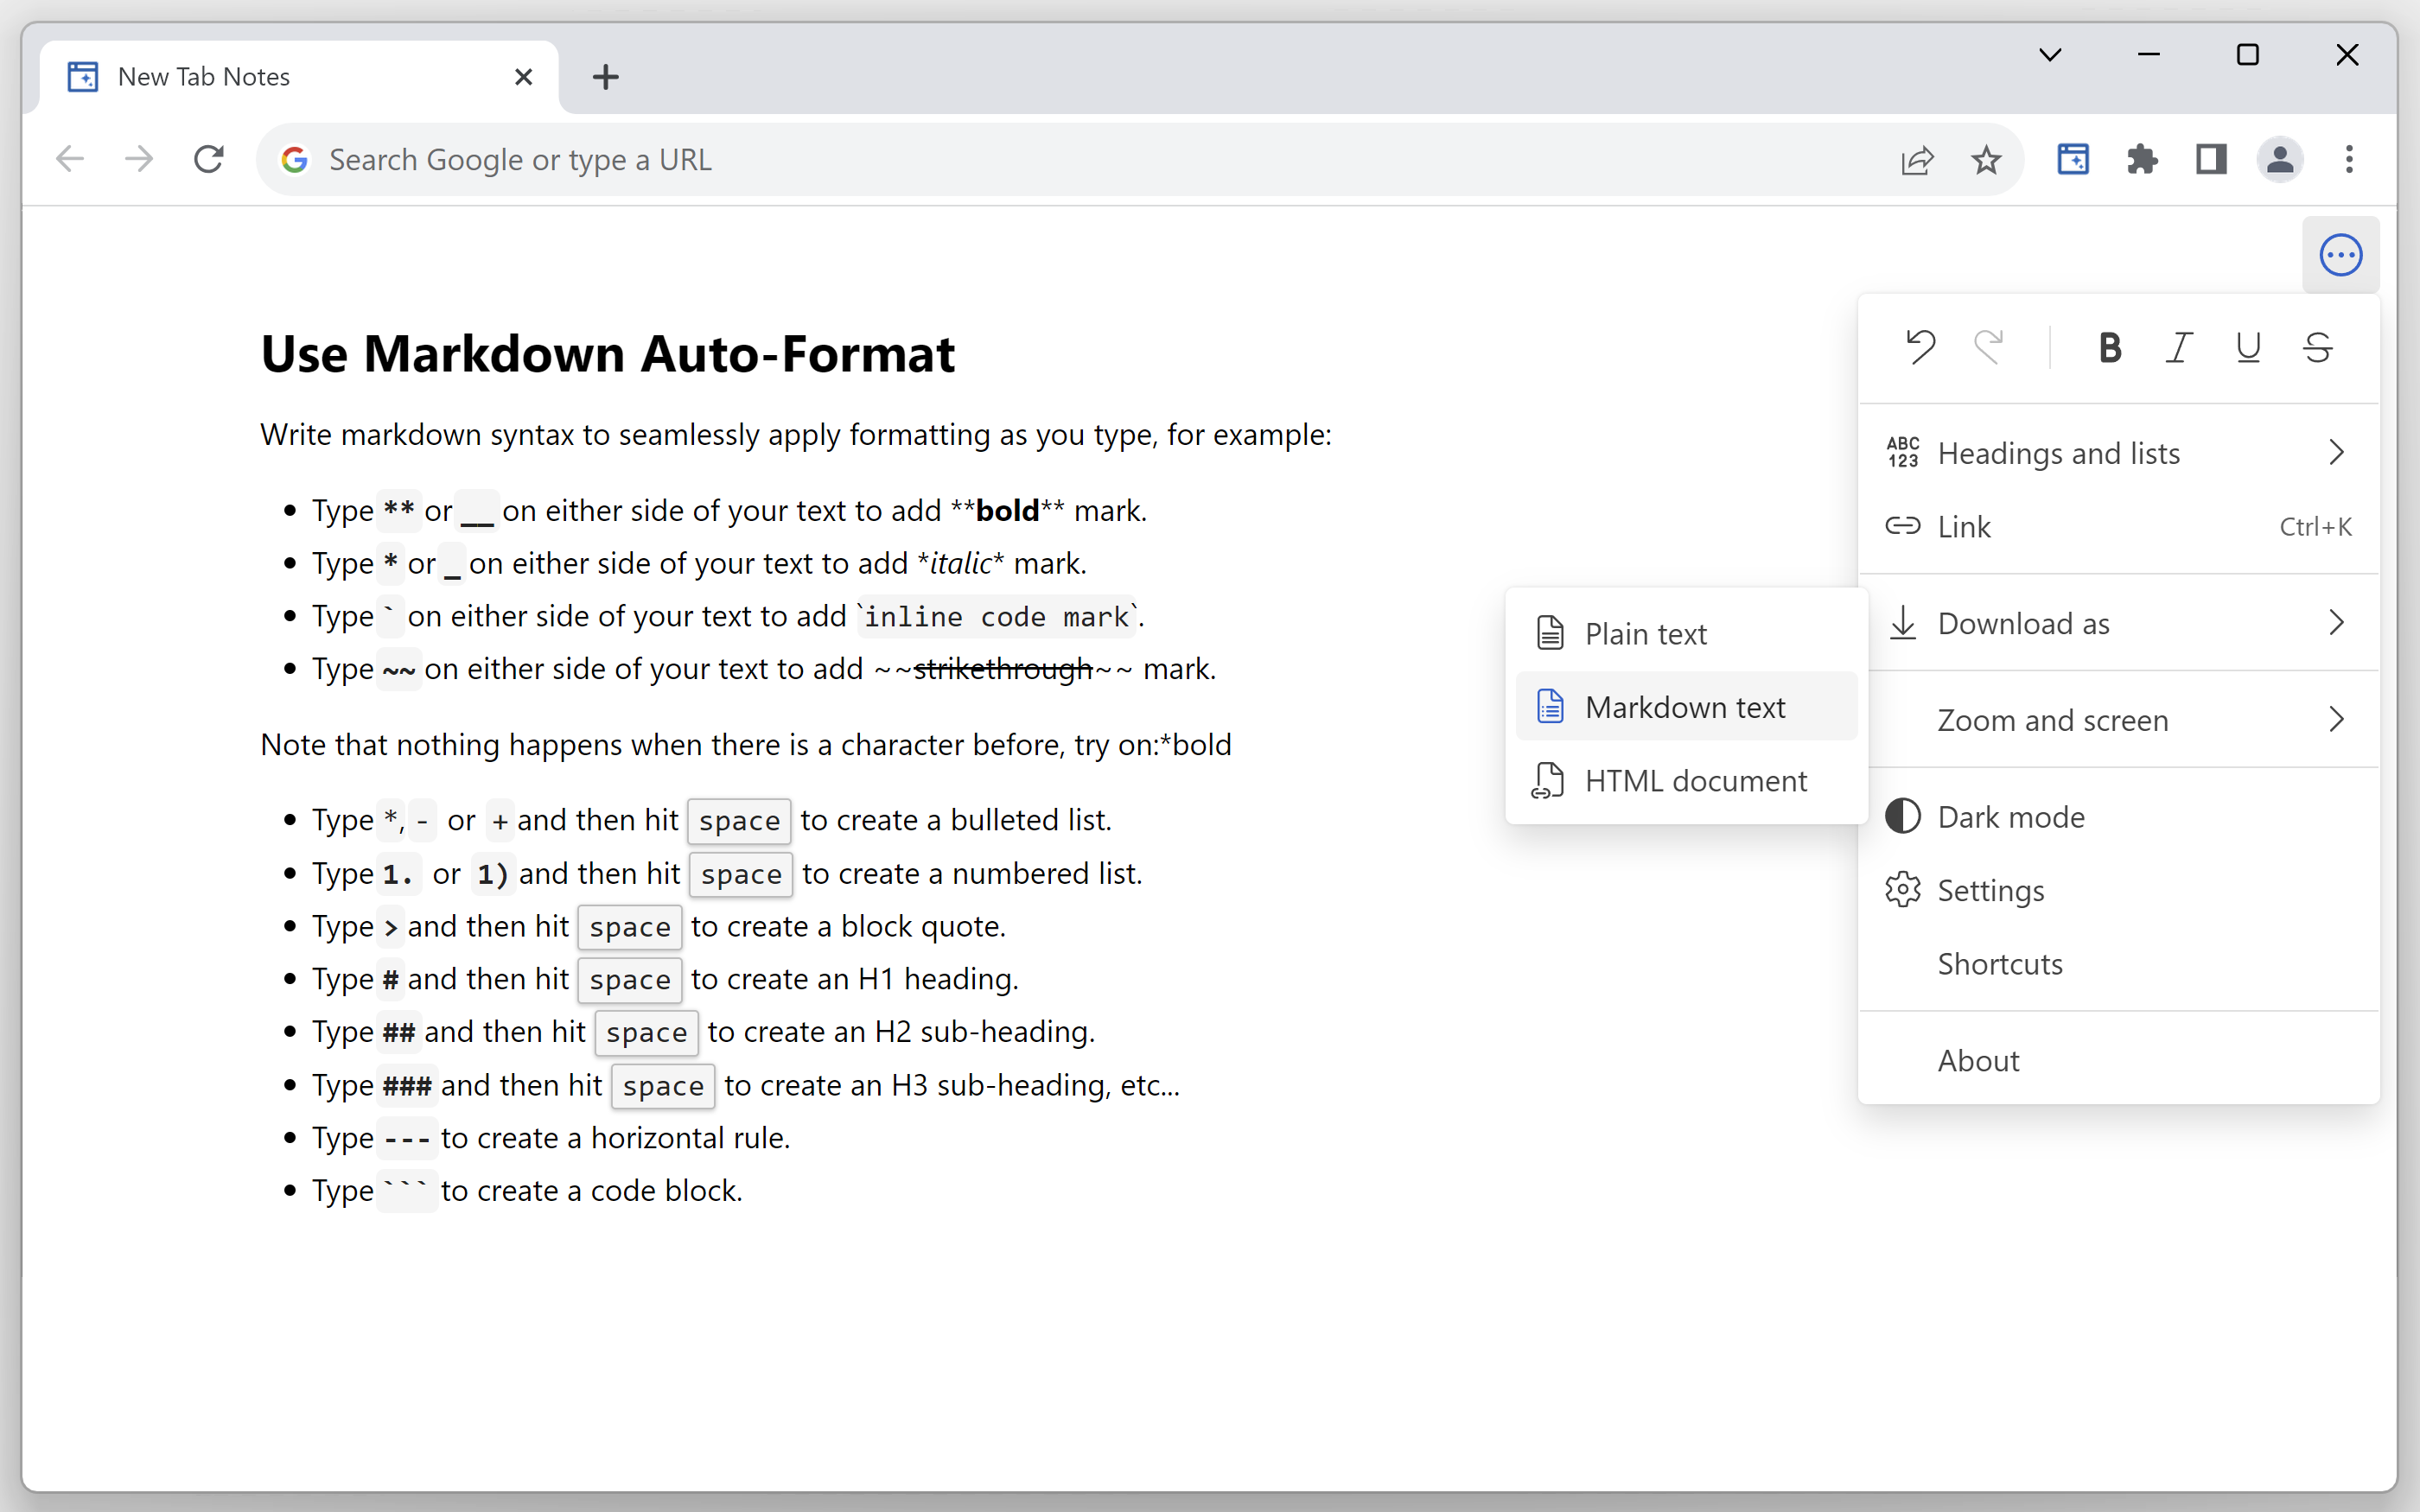The width and height of the screenshot is (2420, 1512).
Task: Click the Redo arrow icon
Action: [1989, 347]
